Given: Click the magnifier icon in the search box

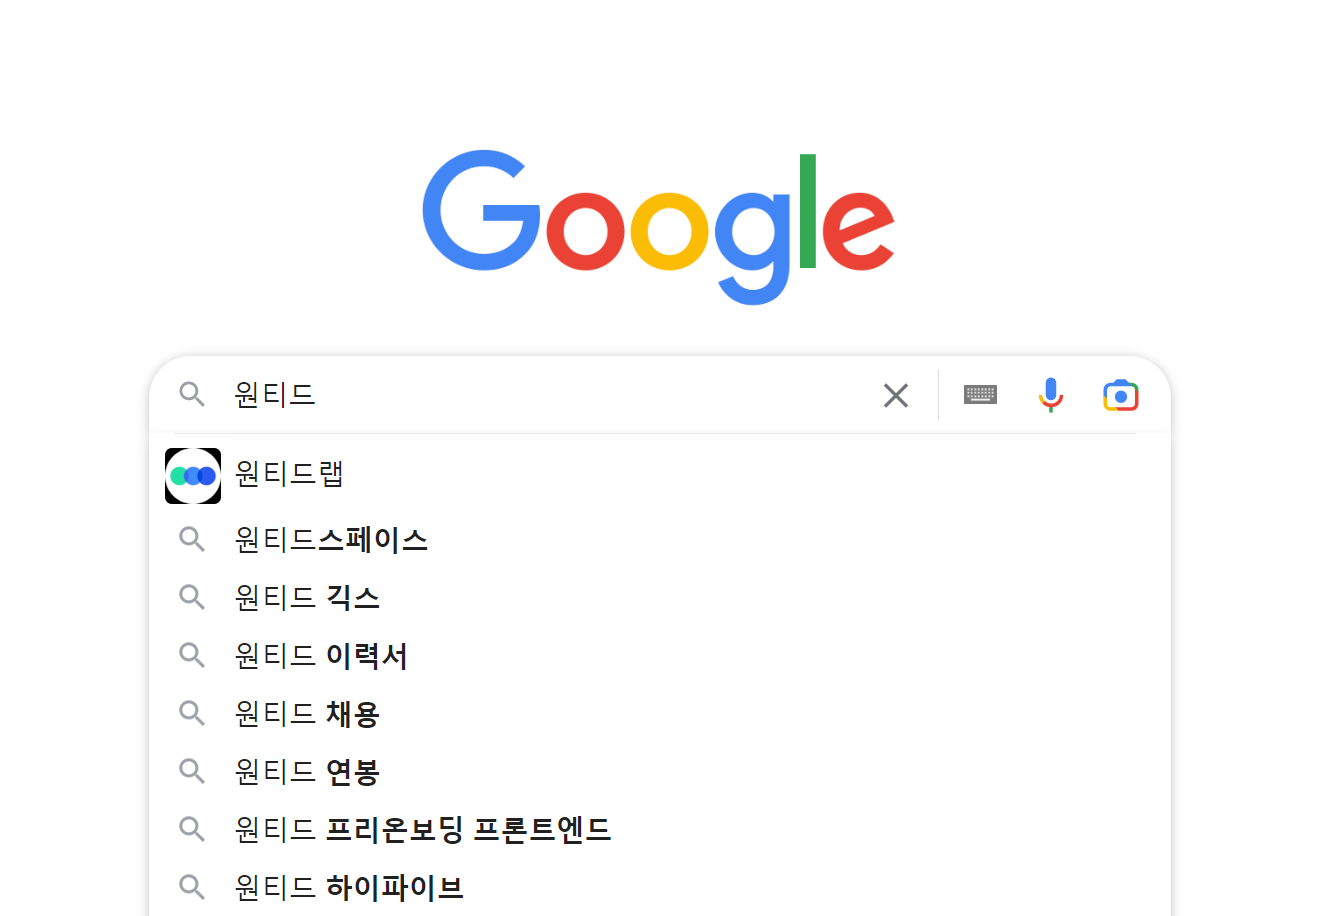Looking at the screenshot, I should (192, 394).
